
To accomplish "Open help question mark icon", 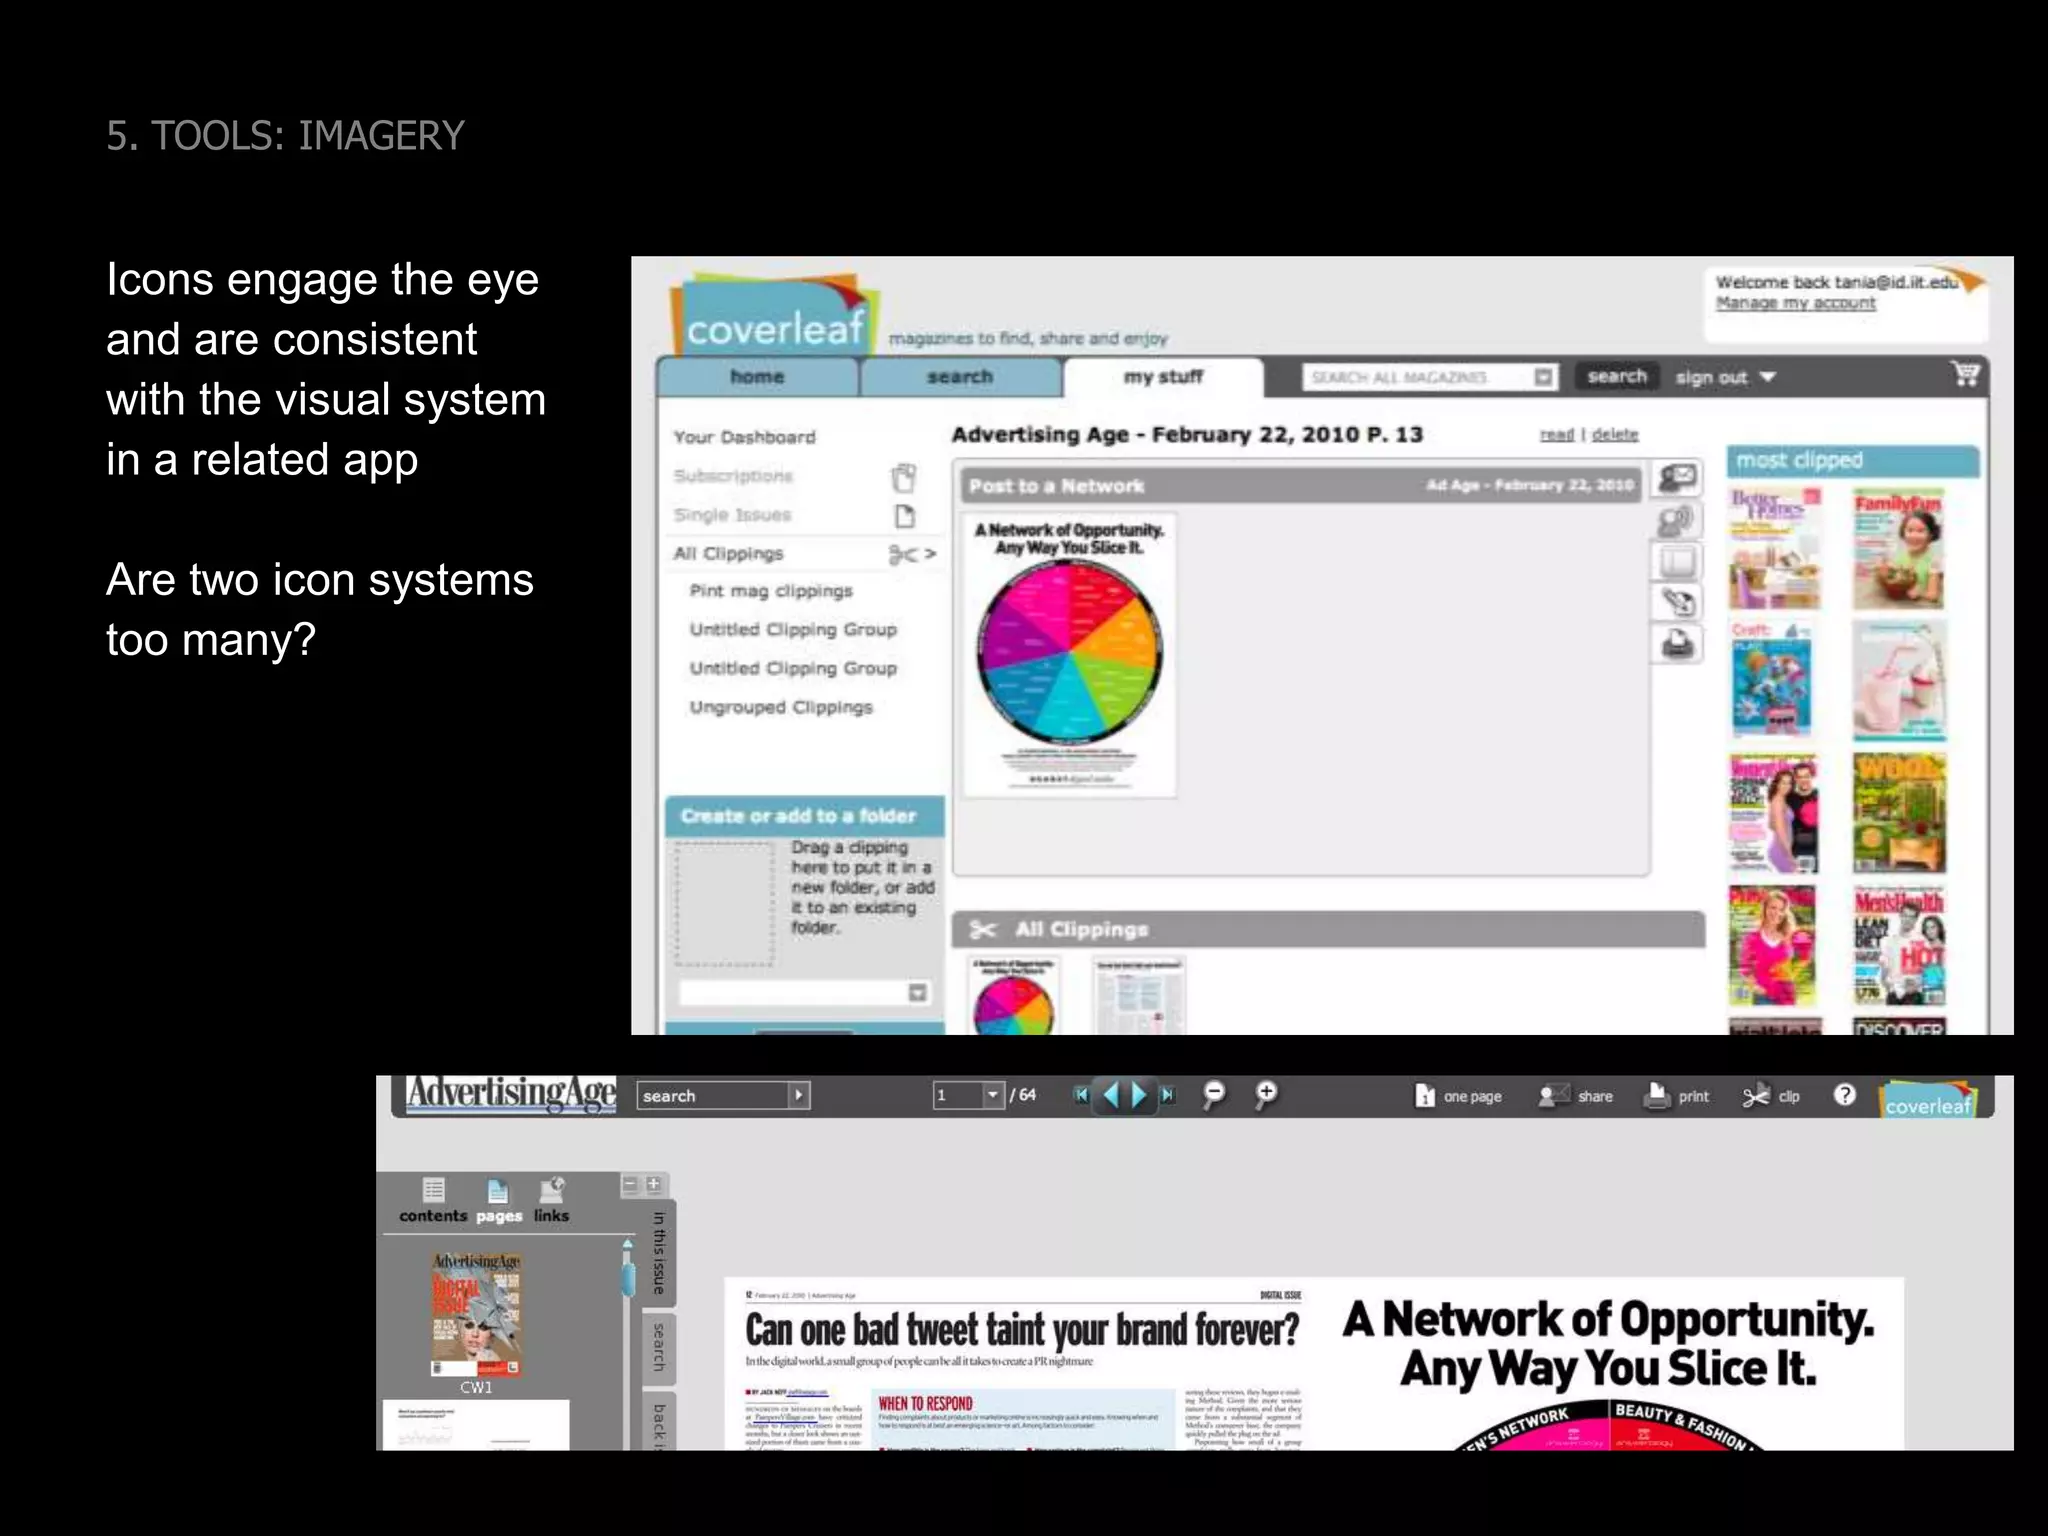I will coord(1845,1095).
